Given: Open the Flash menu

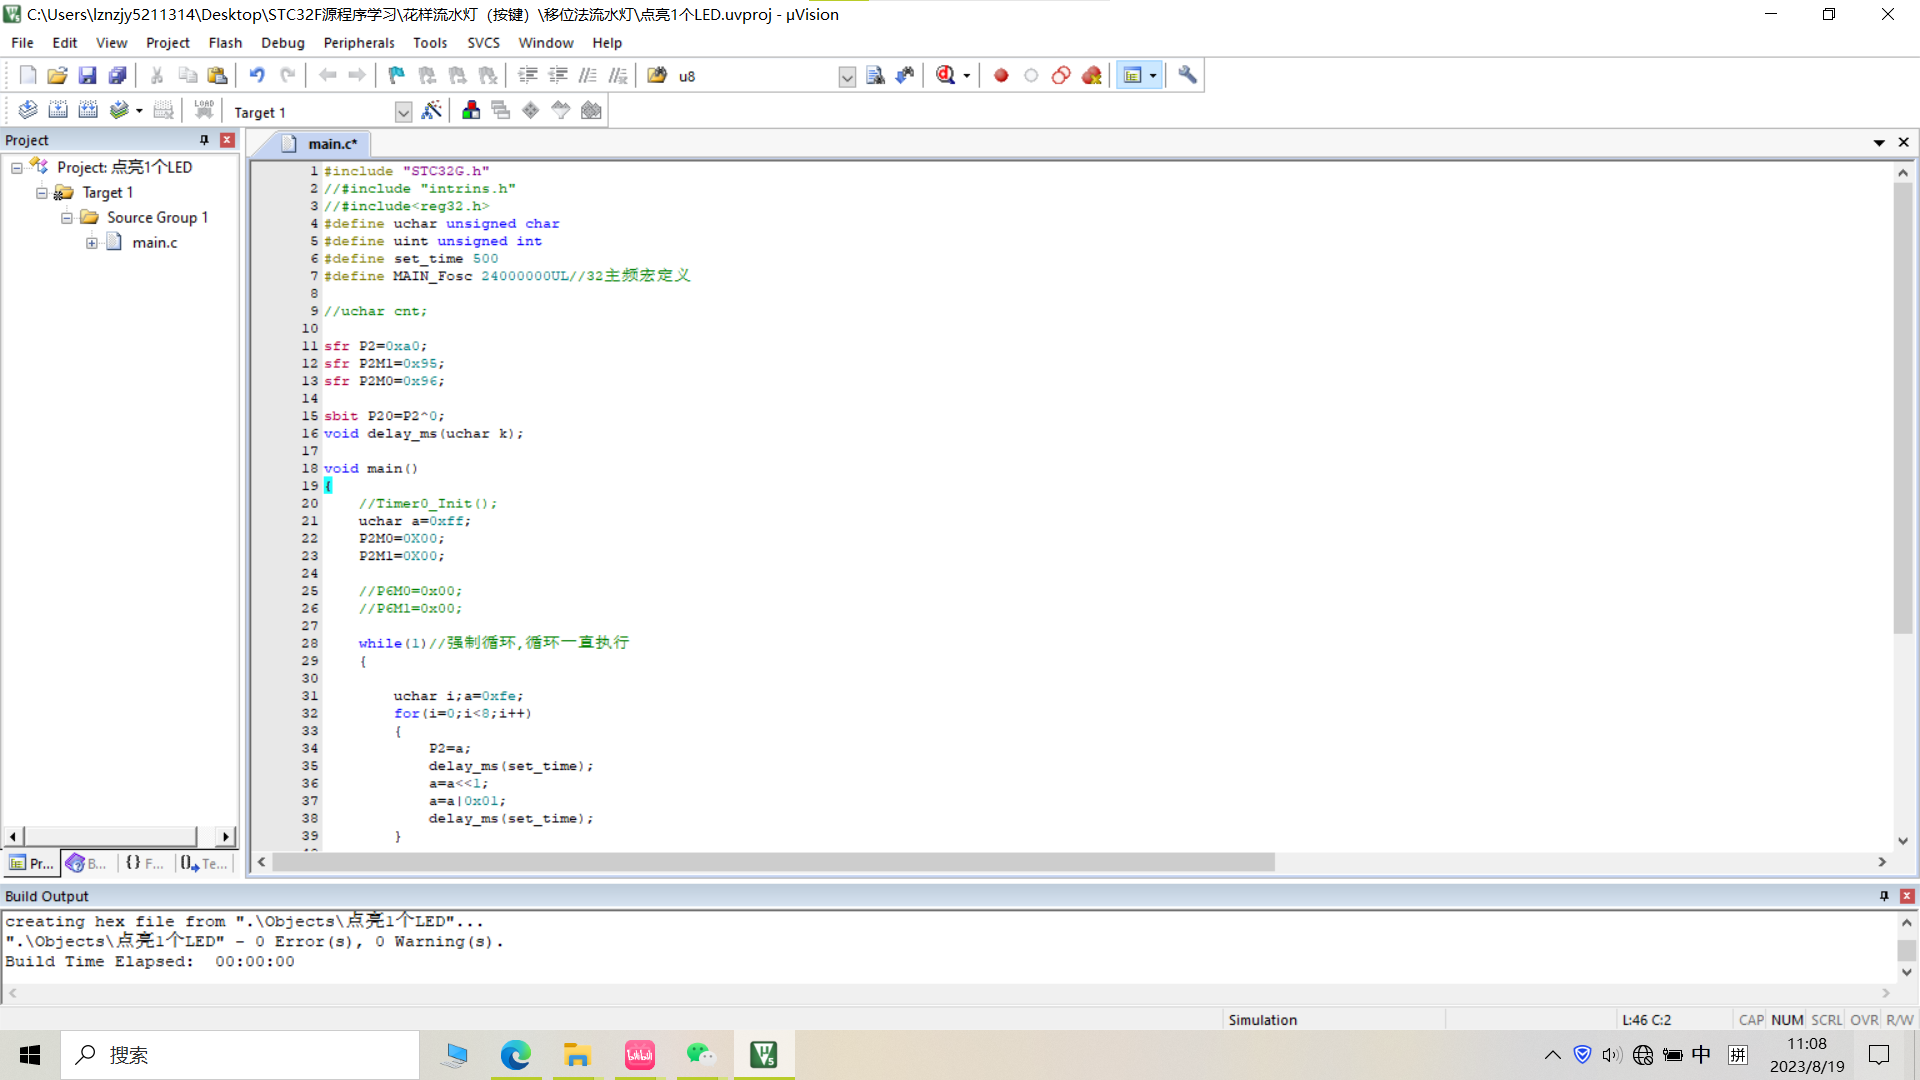Looking at the screenshot, I should [x=225, y=43].
